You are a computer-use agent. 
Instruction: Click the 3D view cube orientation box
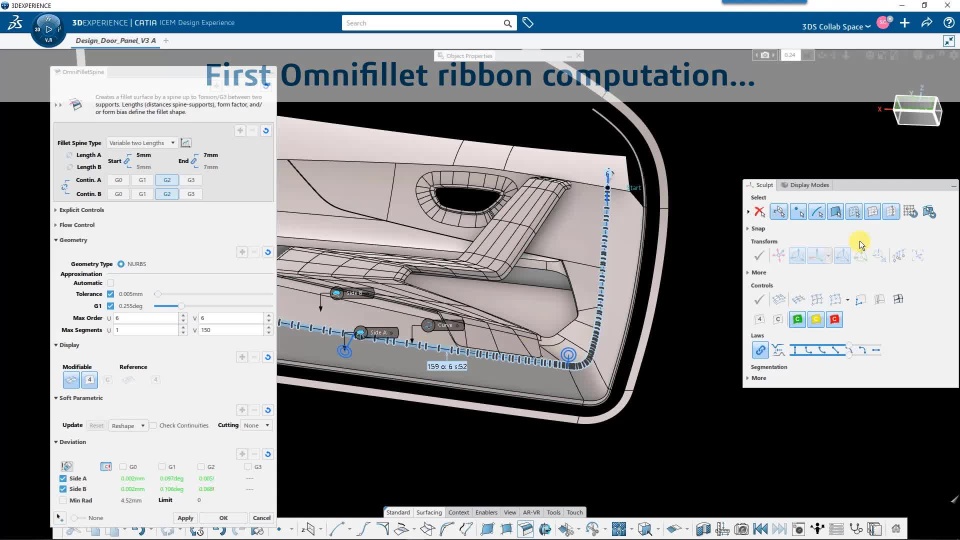tap(917, 110)
